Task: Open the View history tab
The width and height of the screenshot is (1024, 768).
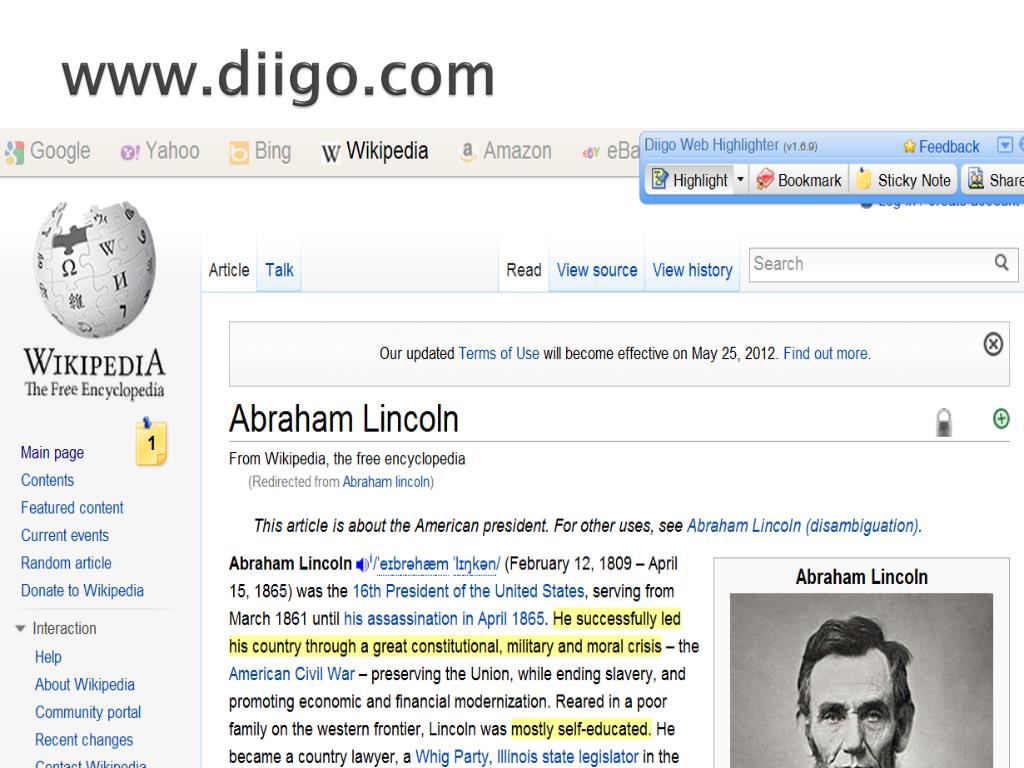Action: [692, 270]
